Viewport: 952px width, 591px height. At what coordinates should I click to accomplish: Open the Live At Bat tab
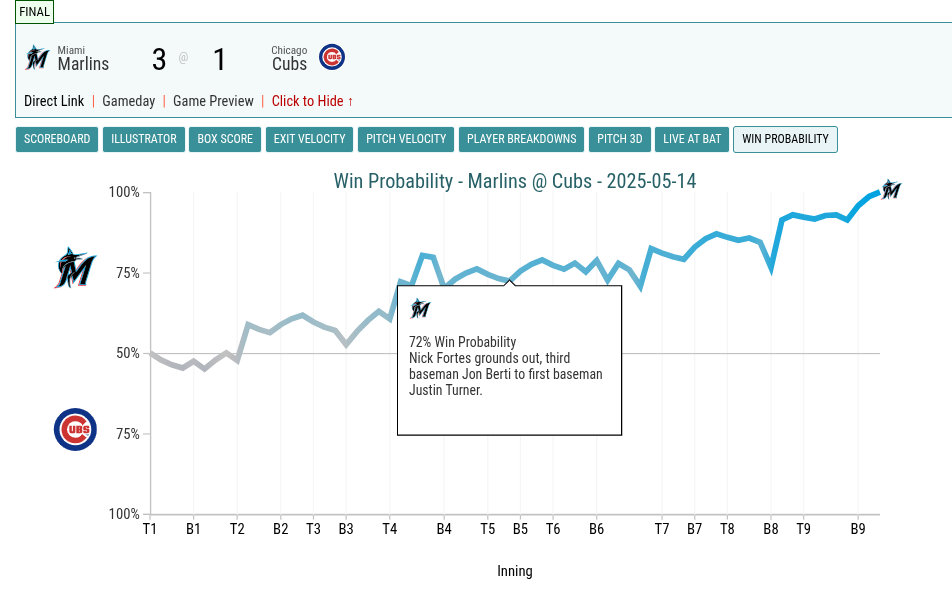point(692,139)
